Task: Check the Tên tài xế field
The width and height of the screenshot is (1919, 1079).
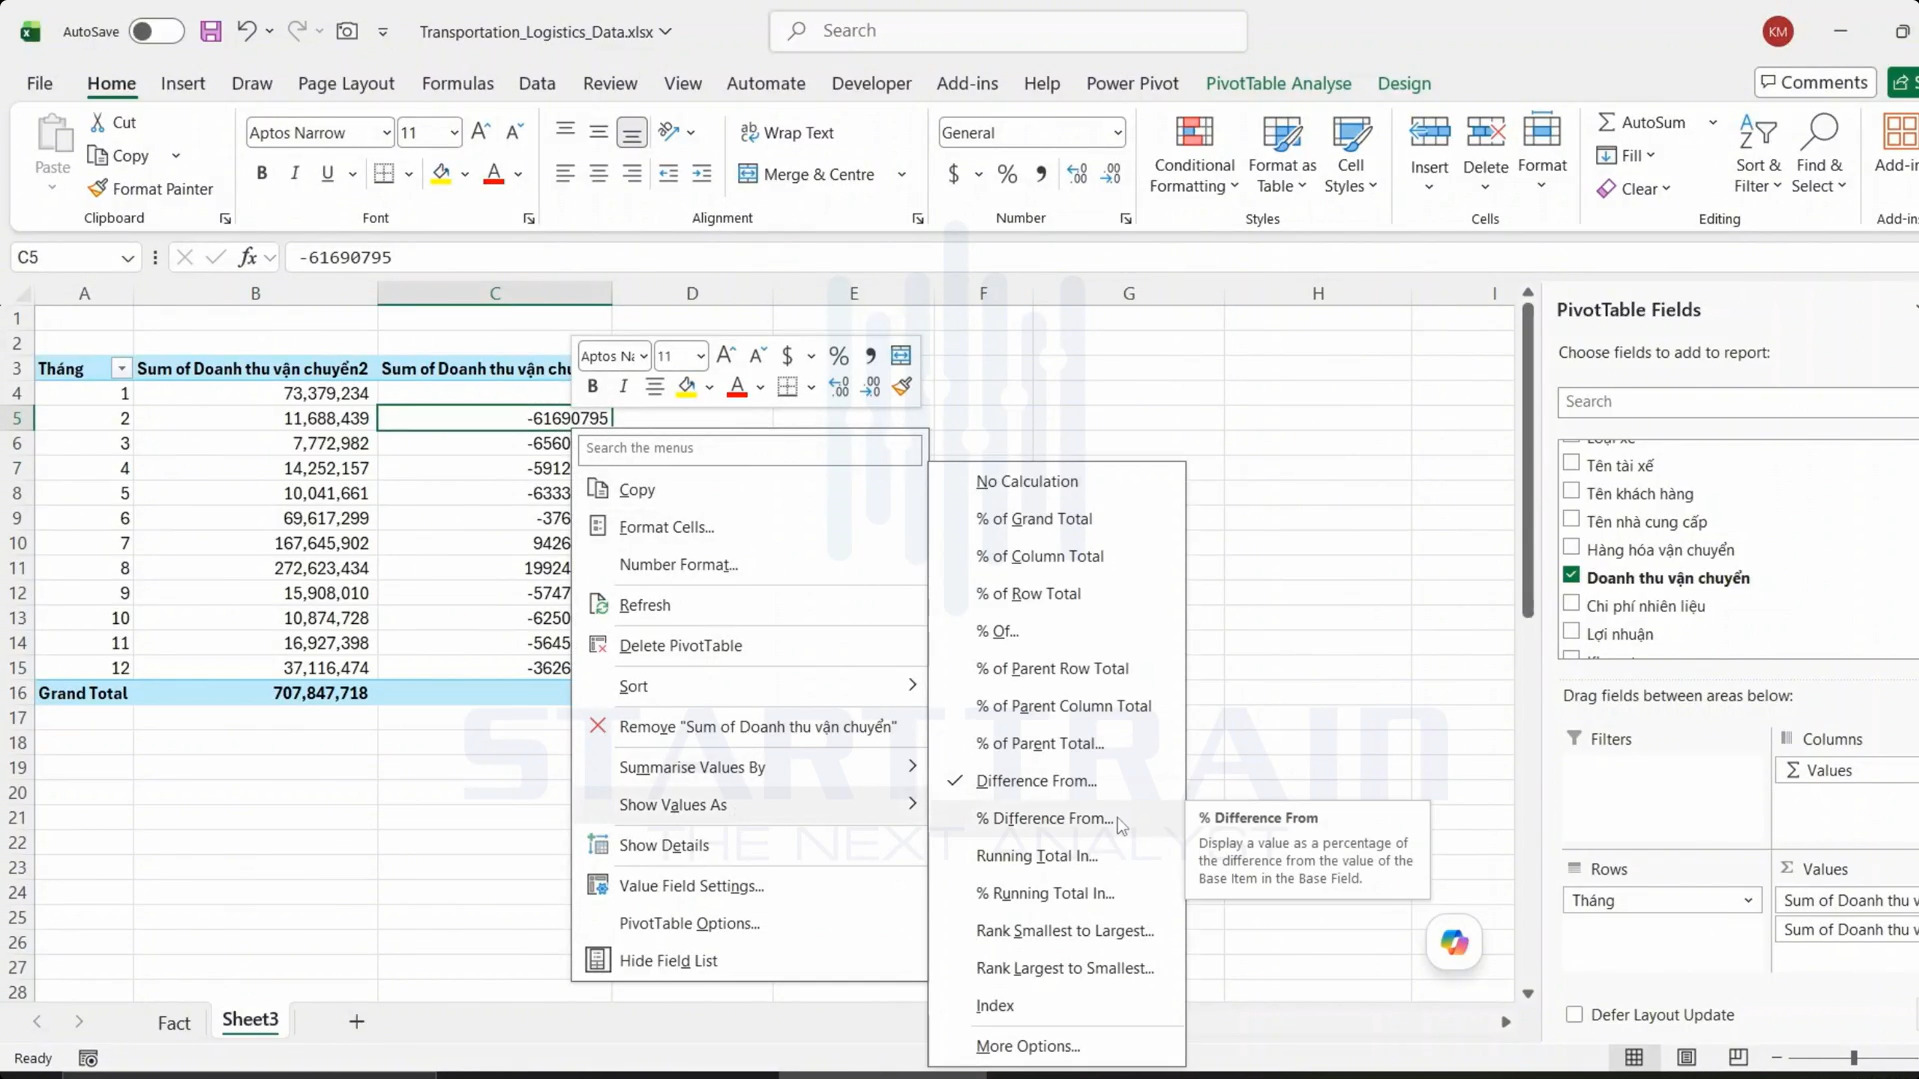Action: [1571, 463]
